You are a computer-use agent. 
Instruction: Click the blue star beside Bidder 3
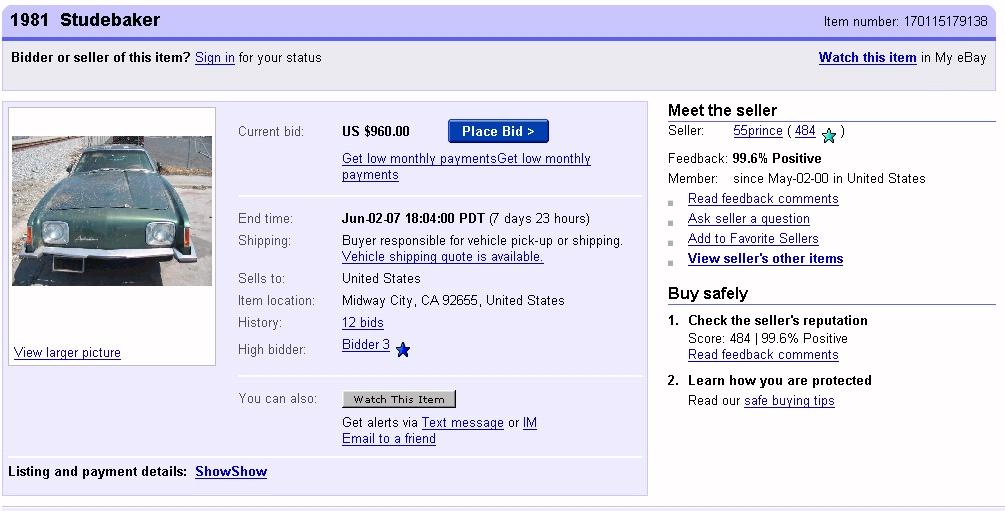(403, 349)
